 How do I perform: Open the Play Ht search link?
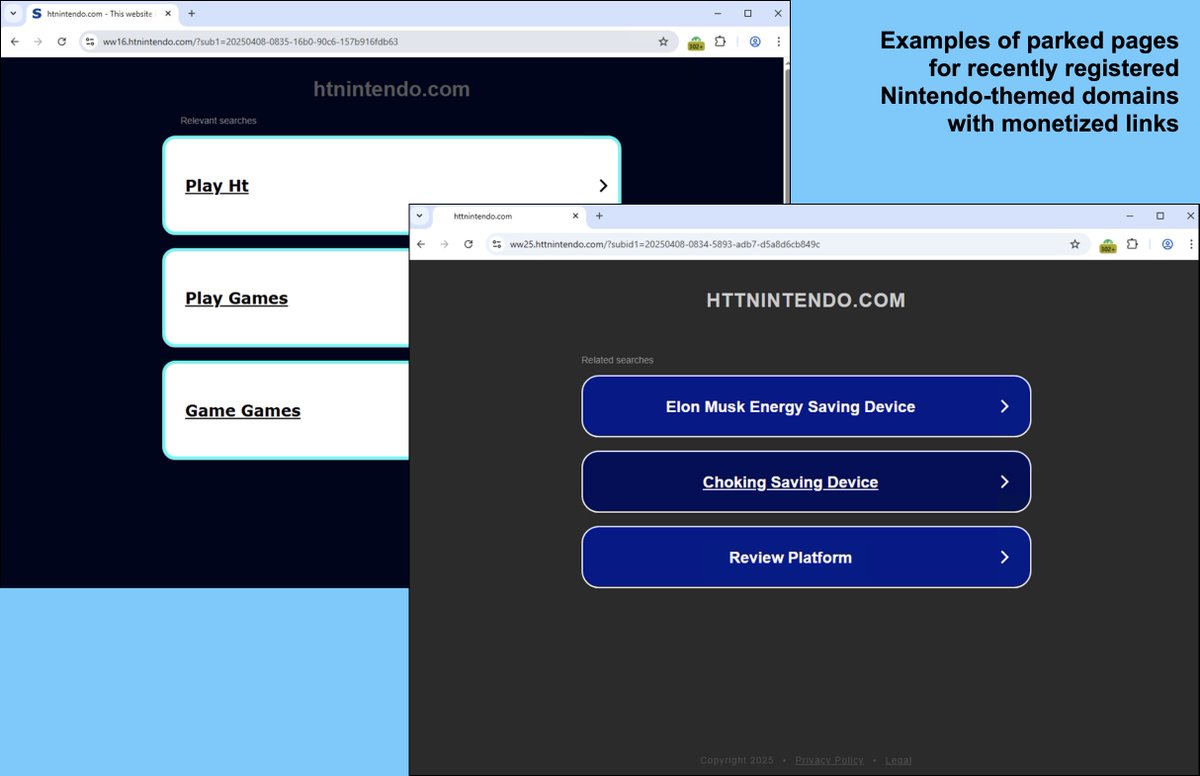[x=217, y=186]
